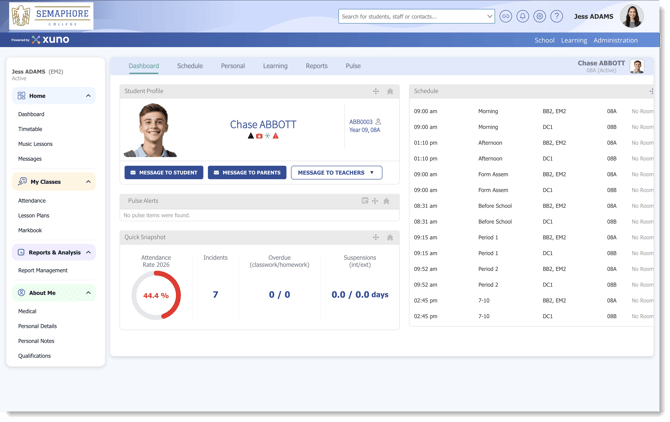
Task: Collapse the Reports & Analysis section
Action: pyautogui.click(x=88, y=252)
